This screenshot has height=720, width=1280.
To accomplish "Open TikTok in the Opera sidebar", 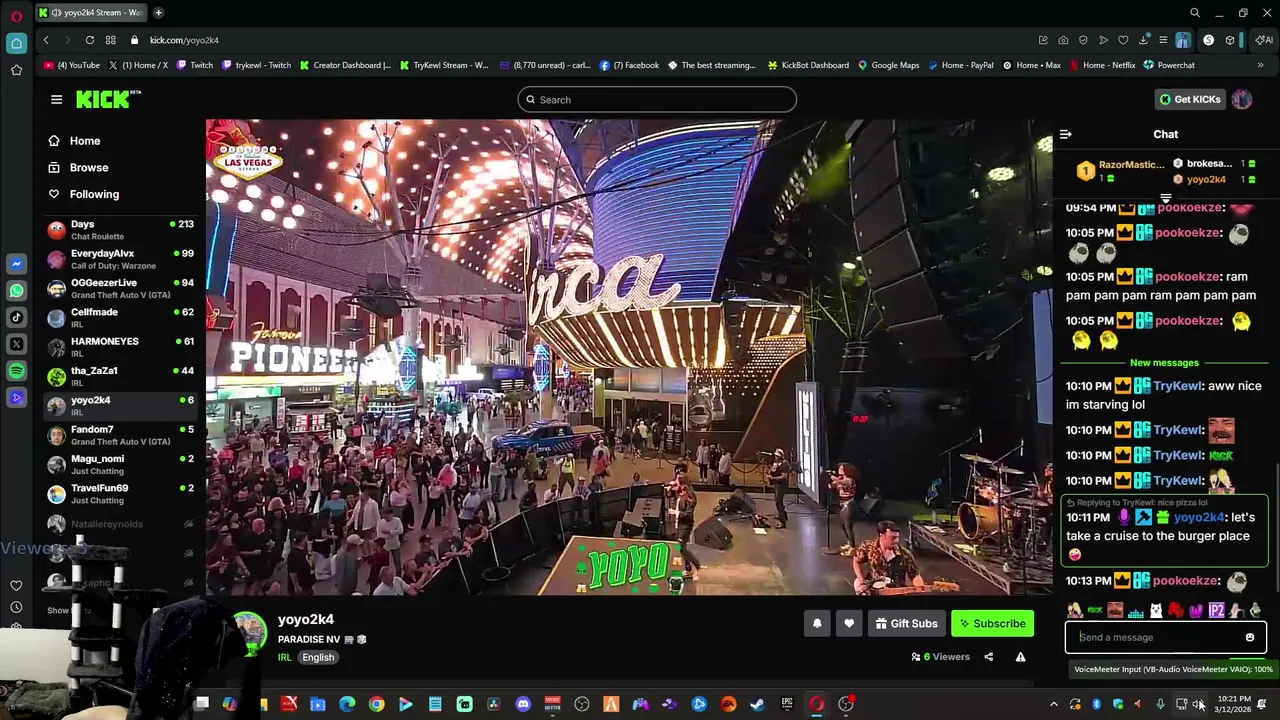I will click(x=16, y=318).
